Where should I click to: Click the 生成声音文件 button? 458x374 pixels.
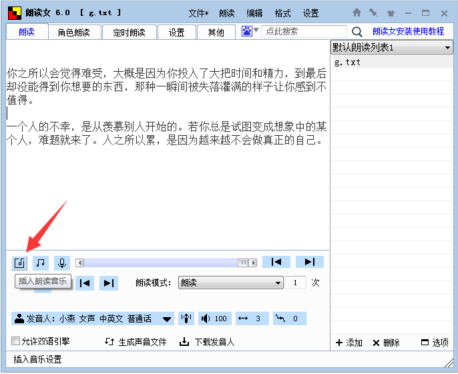pos(135,342)
